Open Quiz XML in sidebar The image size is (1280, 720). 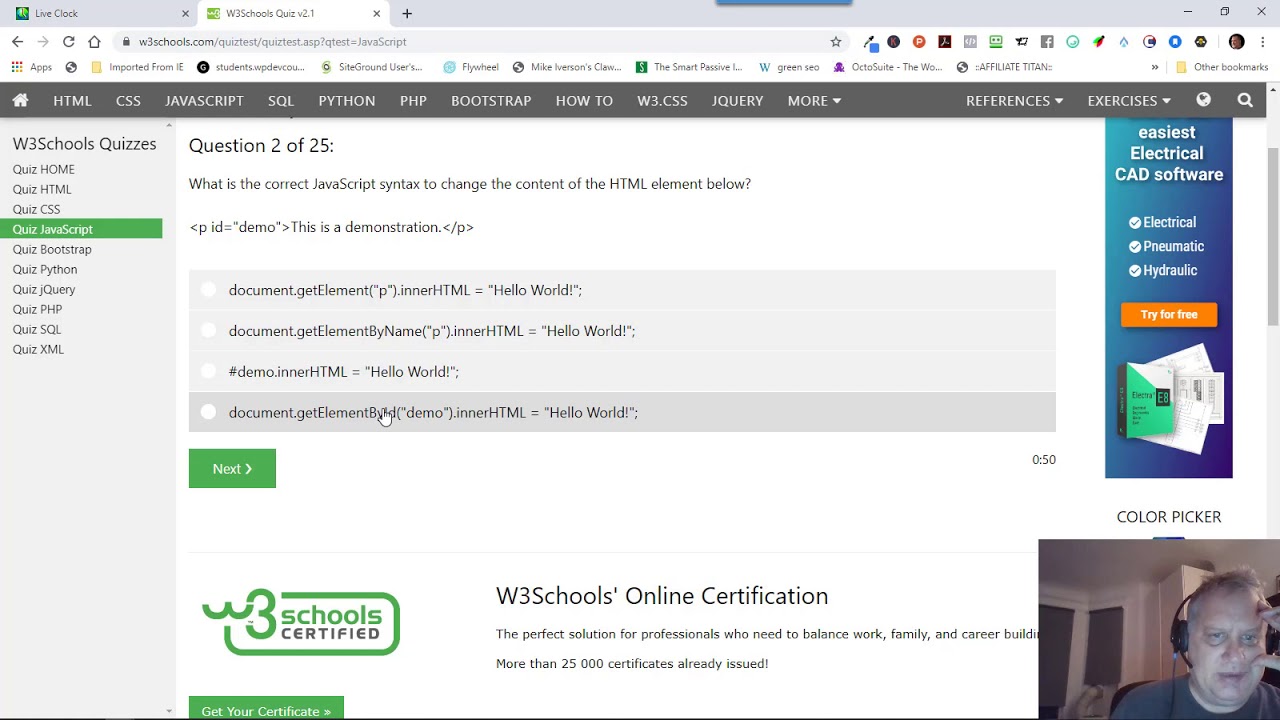coord(38,349)
